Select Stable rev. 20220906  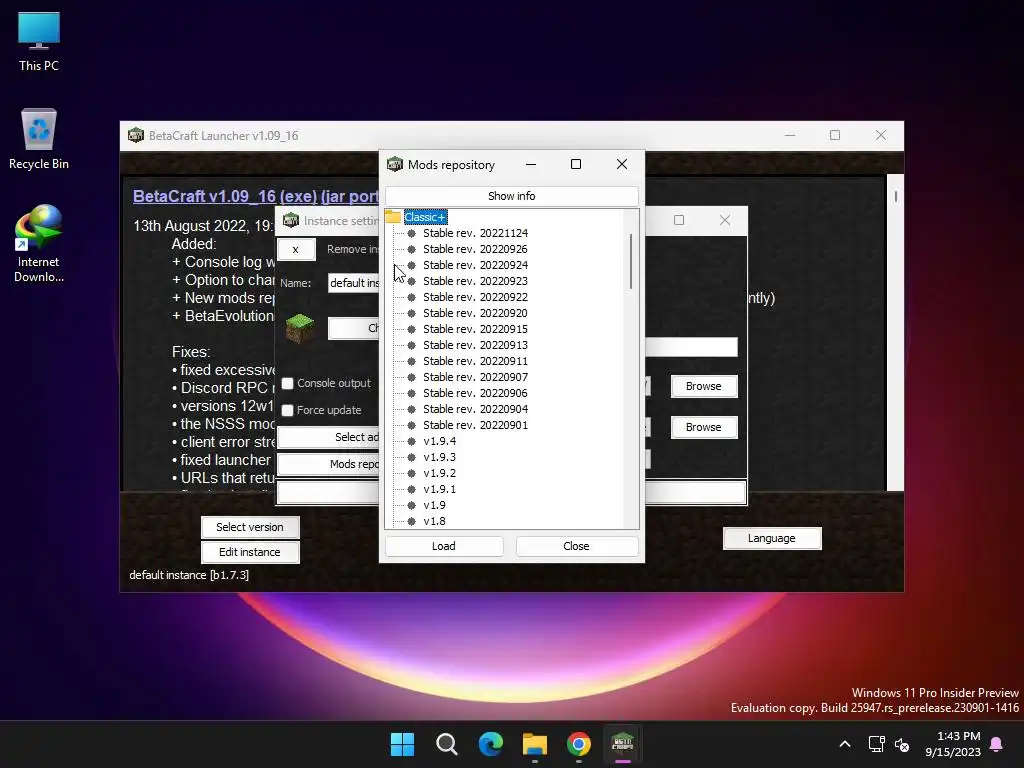(x=475, y=393)
